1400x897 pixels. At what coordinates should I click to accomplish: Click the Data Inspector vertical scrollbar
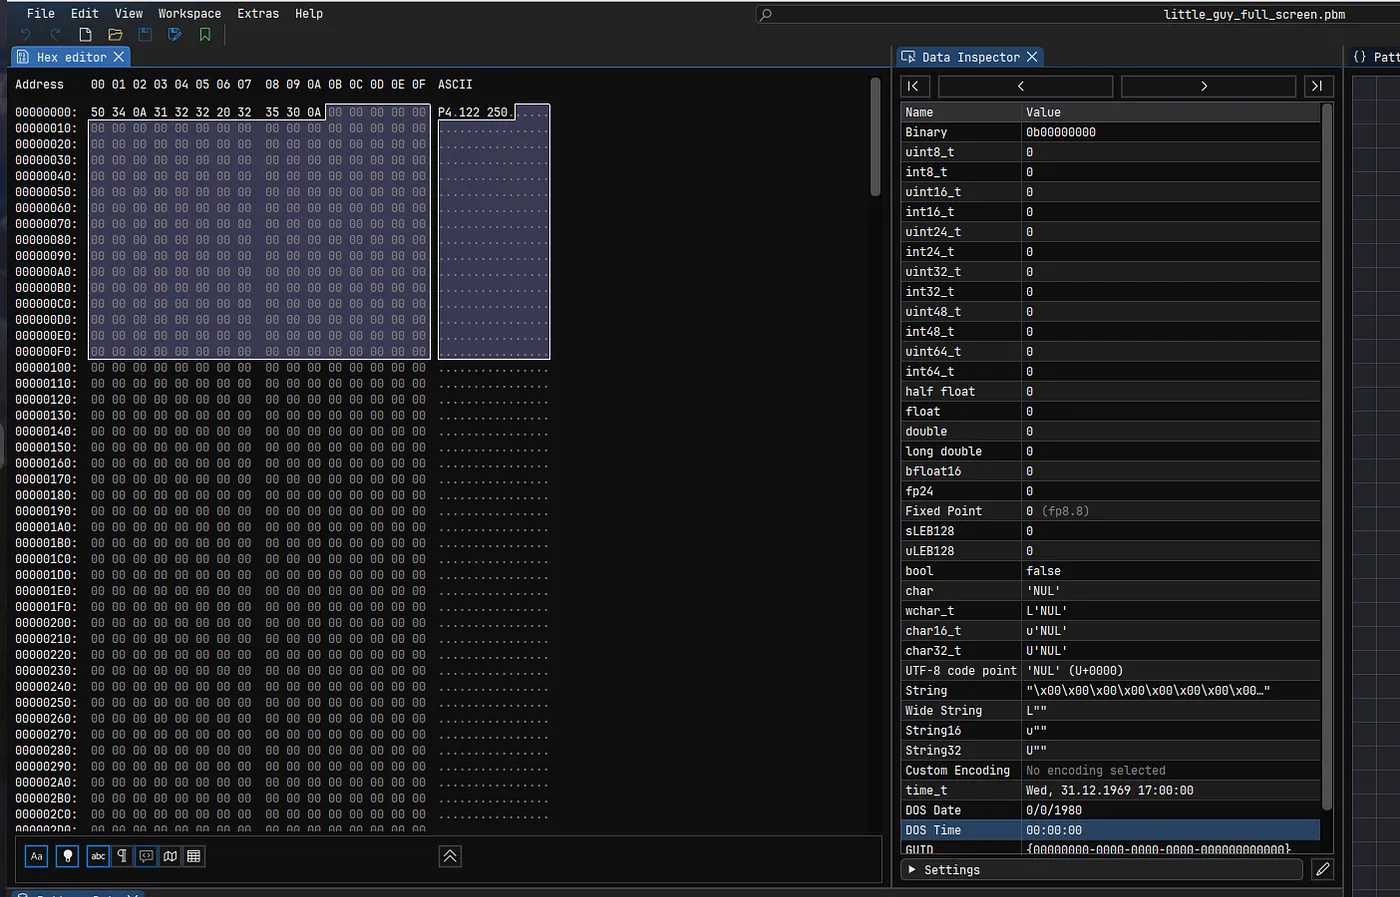1327,456
